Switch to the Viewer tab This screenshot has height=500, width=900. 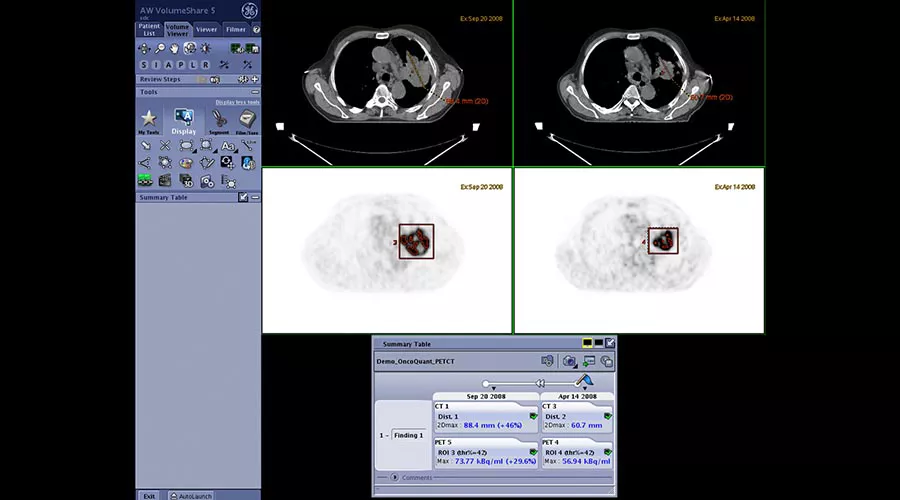click(x=206, y=29)
